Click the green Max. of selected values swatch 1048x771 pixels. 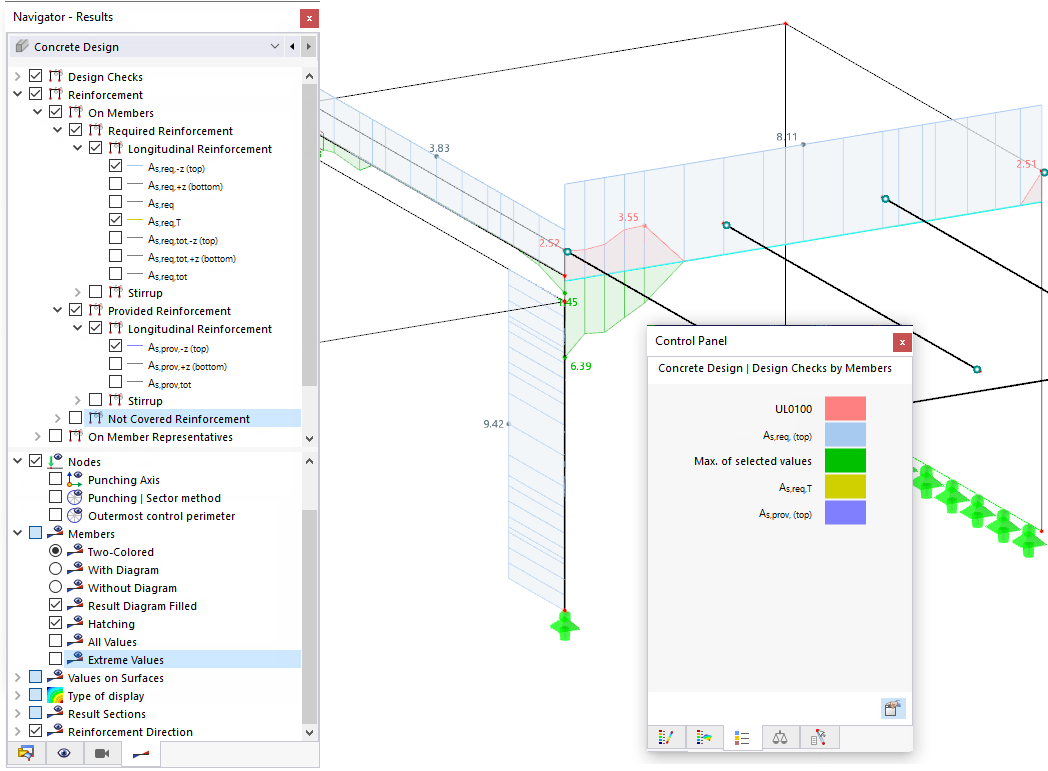[845, 460]
